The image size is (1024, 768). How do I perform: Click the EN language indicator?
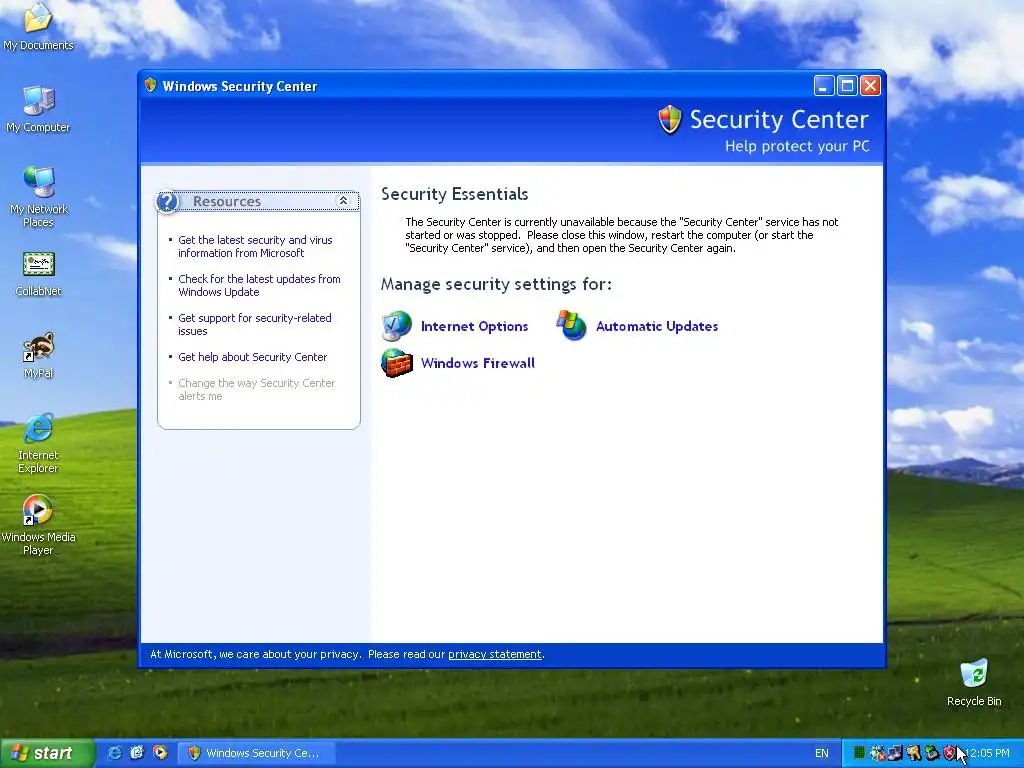822,753
